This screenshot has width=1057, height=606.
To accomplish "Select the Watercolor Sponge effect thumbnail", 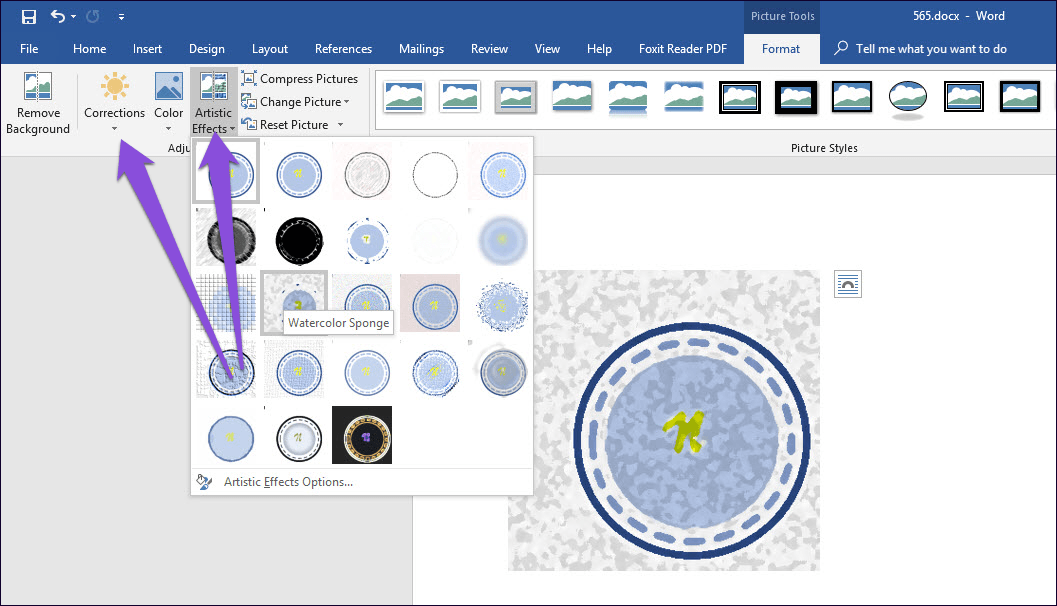I will [x=294, y=299].
